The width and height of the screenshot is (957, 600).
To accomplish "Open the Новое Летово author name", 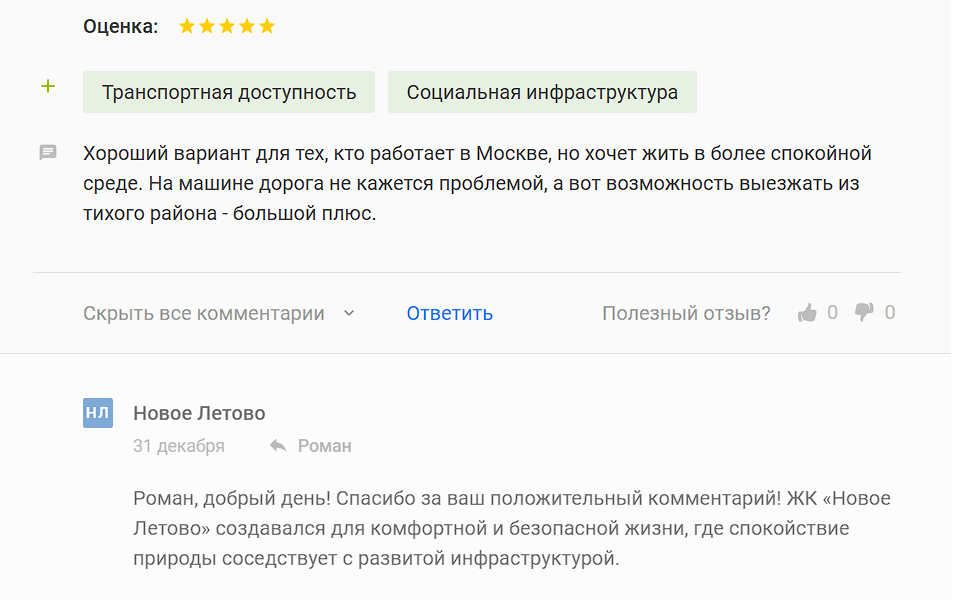I will [x=199, y=413].
